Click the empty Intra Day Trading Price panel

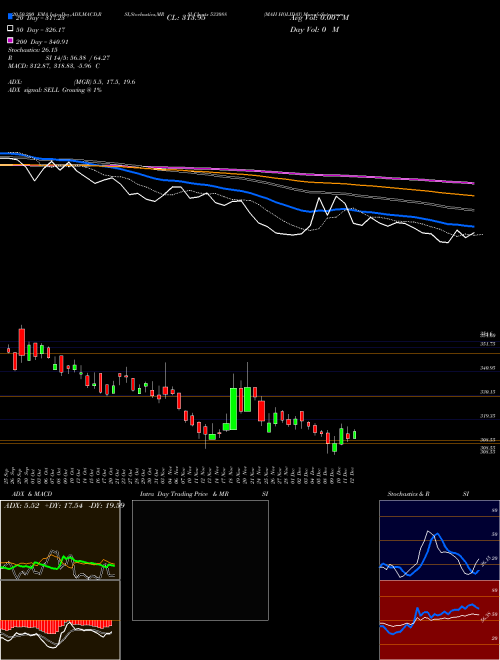pyautogui.click(x=200, y=560)
